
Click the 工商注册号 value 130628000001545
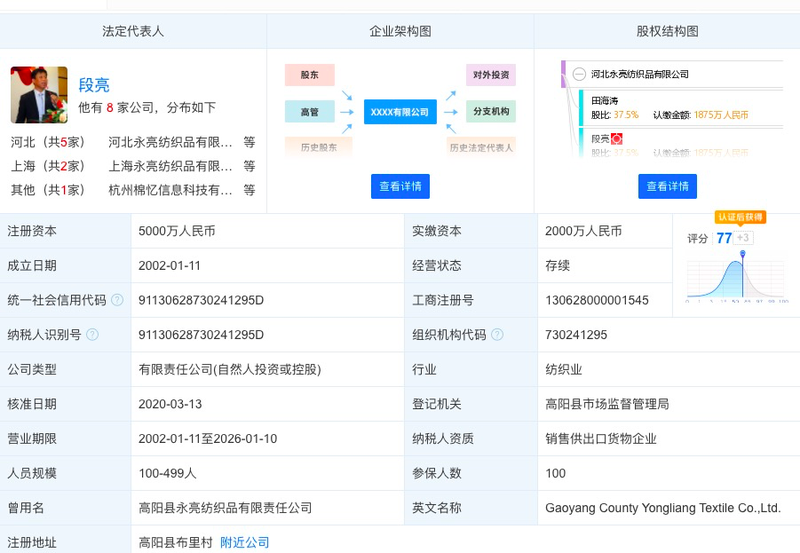(597, 300)
